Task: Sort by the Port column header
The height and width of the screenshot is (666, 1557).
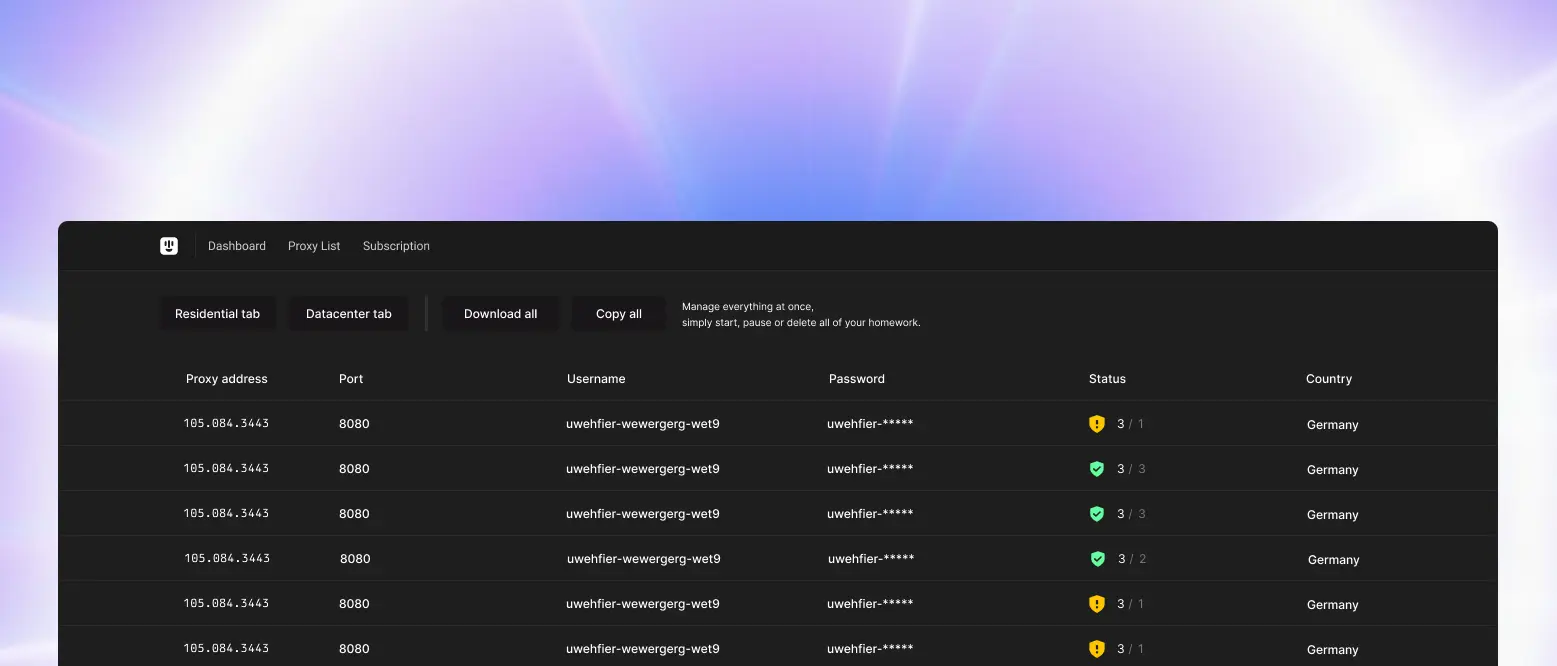Action: [x=351, y=378]
